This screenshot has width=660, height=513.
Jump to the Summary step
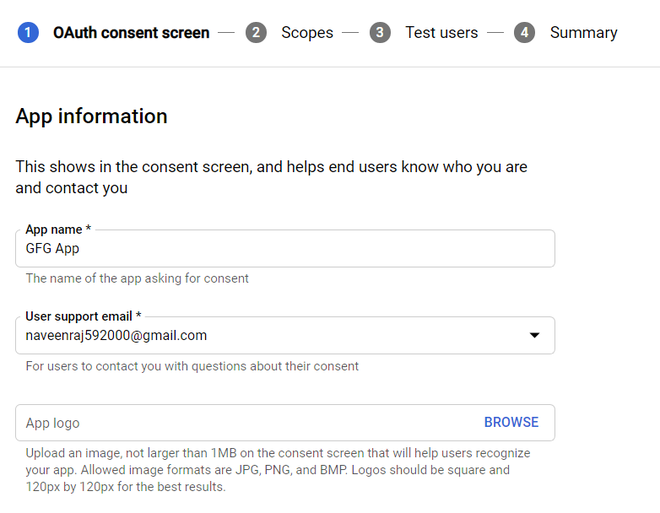(583, 33)
